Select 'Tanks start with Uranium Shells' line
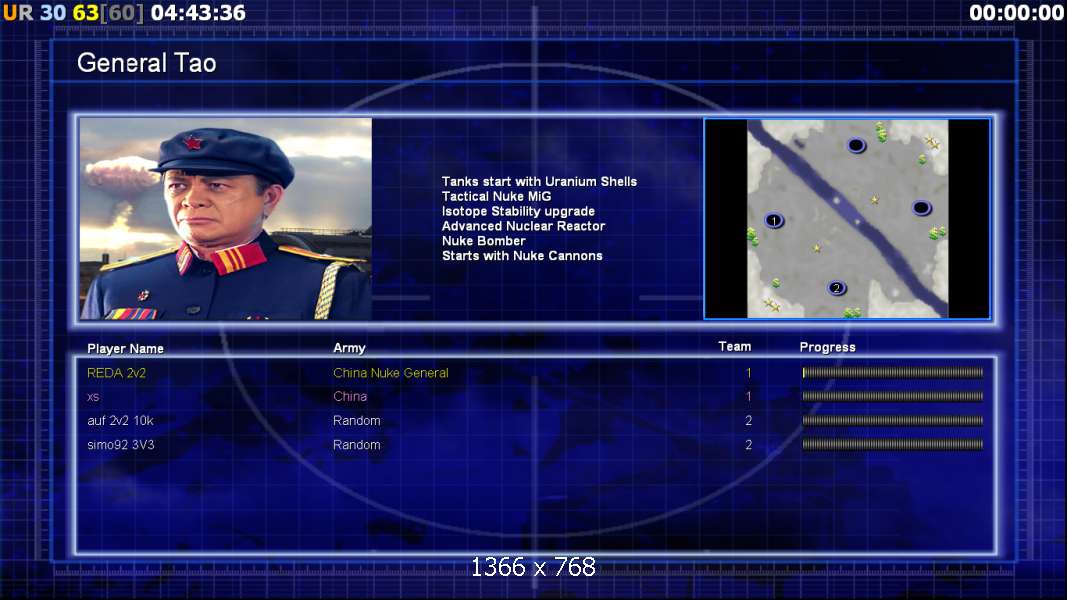The image size is (1067, 600). (x=539, y=182)
